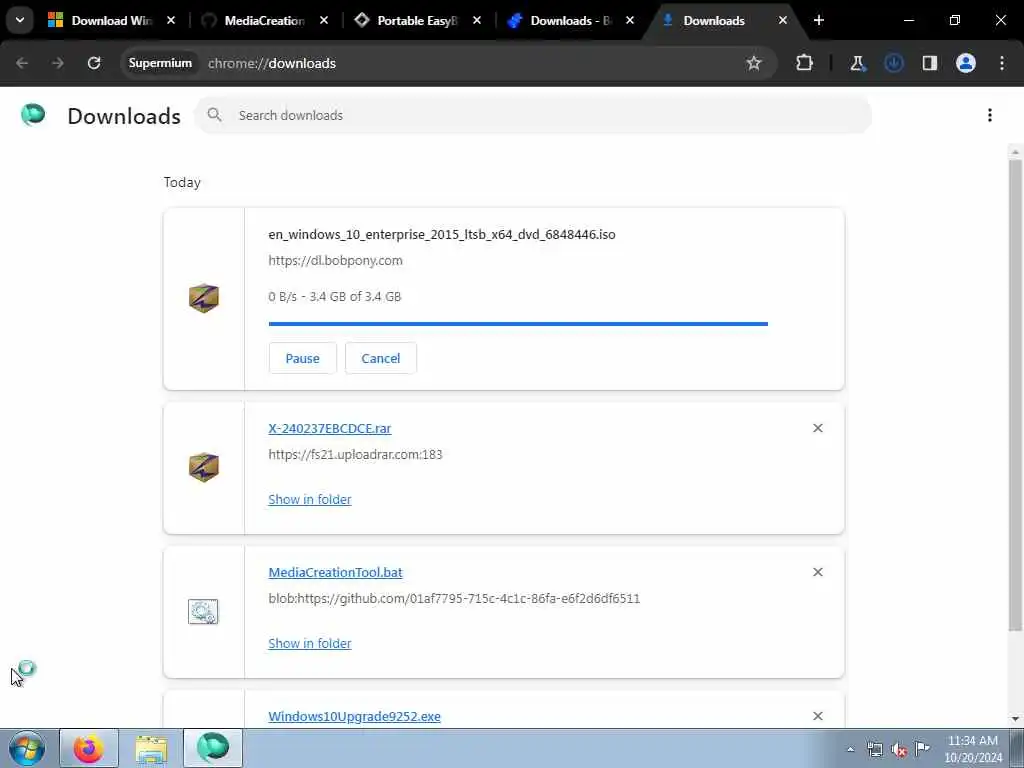Viewport: 1024px width, 768px height.
Task: Close the Downloads - B tab
Action: [x=630, y=20]
